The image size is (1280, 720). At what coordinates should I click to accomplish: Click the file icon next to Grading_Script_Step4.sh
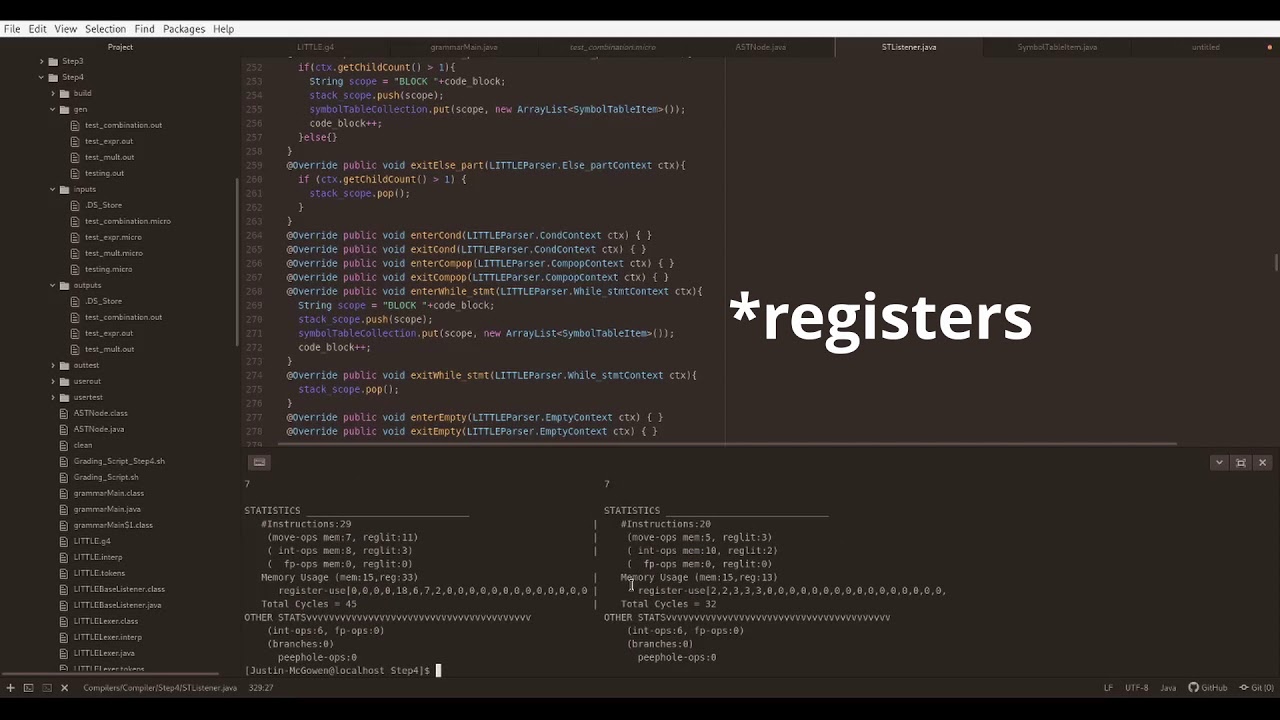coord(64,461)
